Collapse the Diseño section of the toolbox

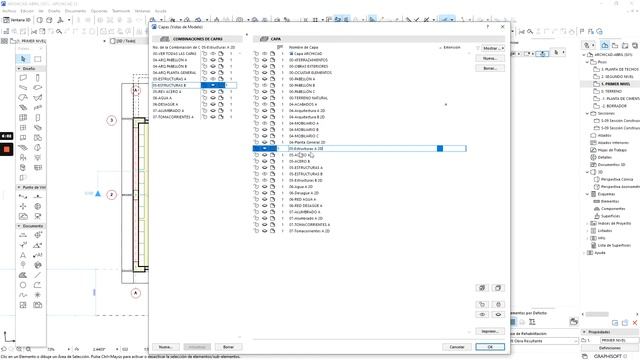click(x=19, y=69)
